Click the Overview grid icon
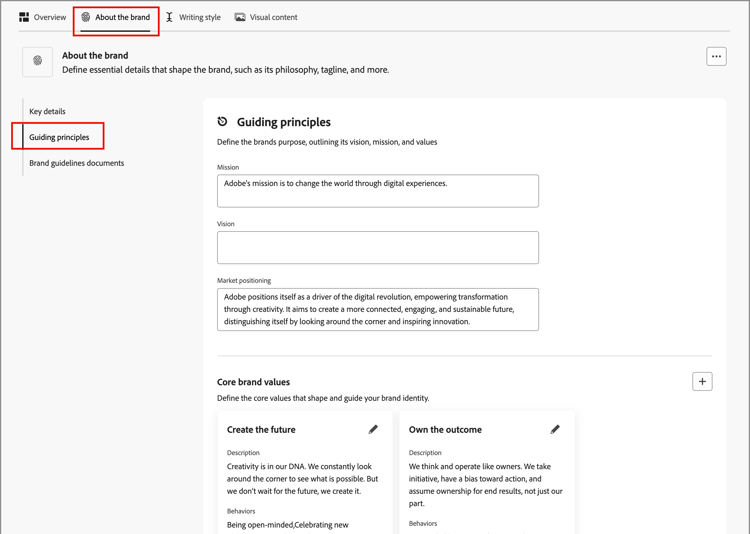750x534 pixels. coord(24,17)
